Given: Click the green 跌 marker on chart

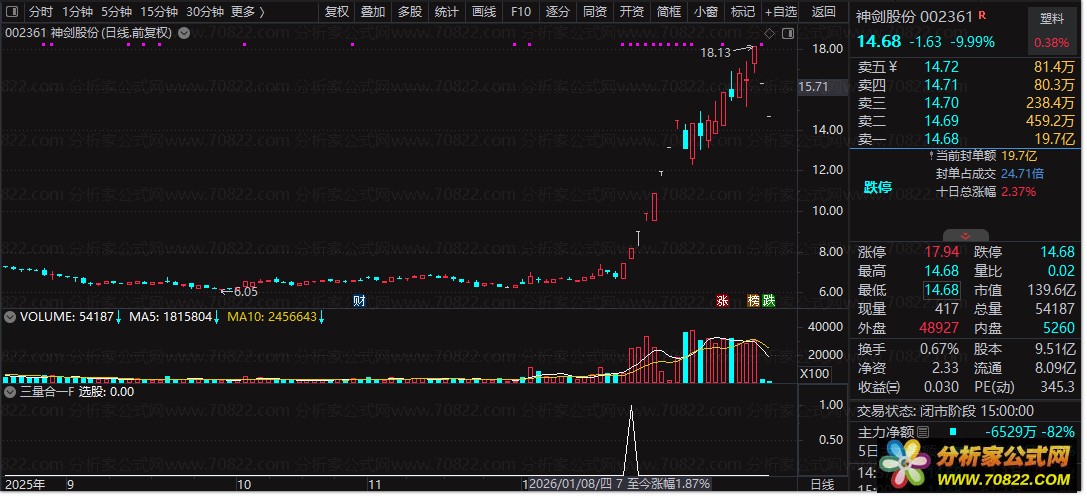Looking at the screenshot, I should click(x=768, y=300).
